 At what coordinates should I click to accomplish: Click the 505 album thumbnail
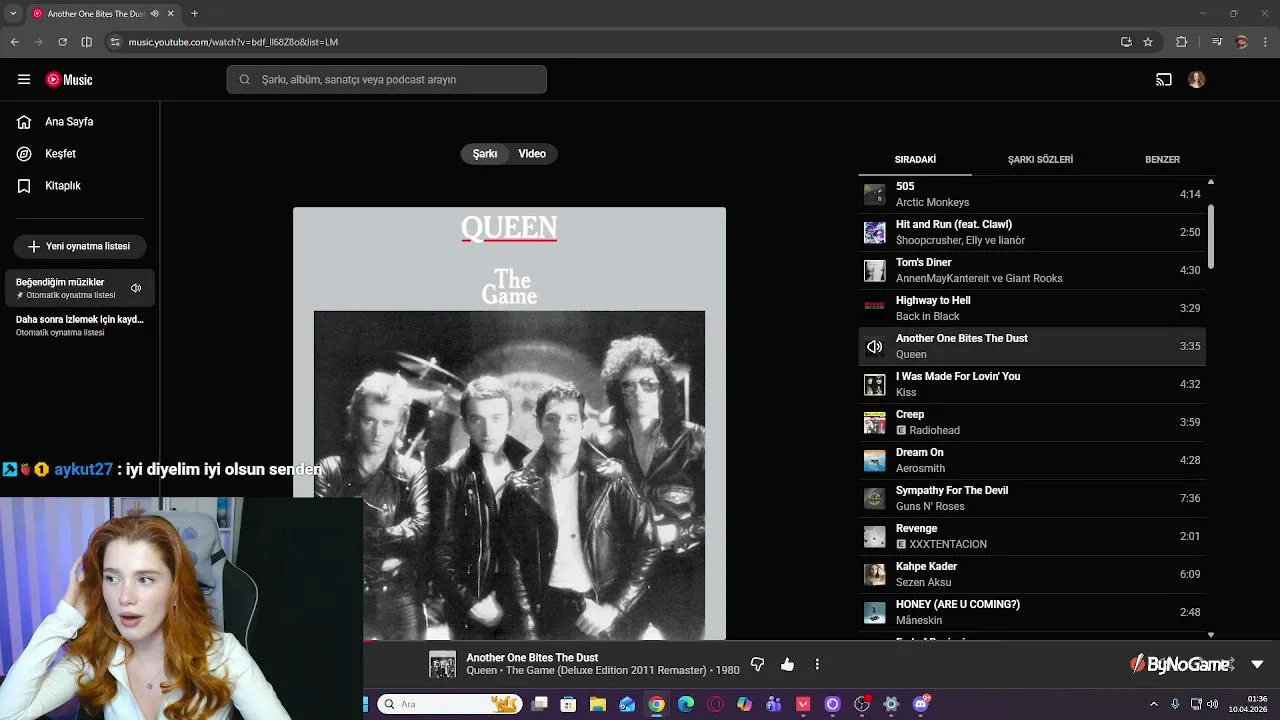874,194
